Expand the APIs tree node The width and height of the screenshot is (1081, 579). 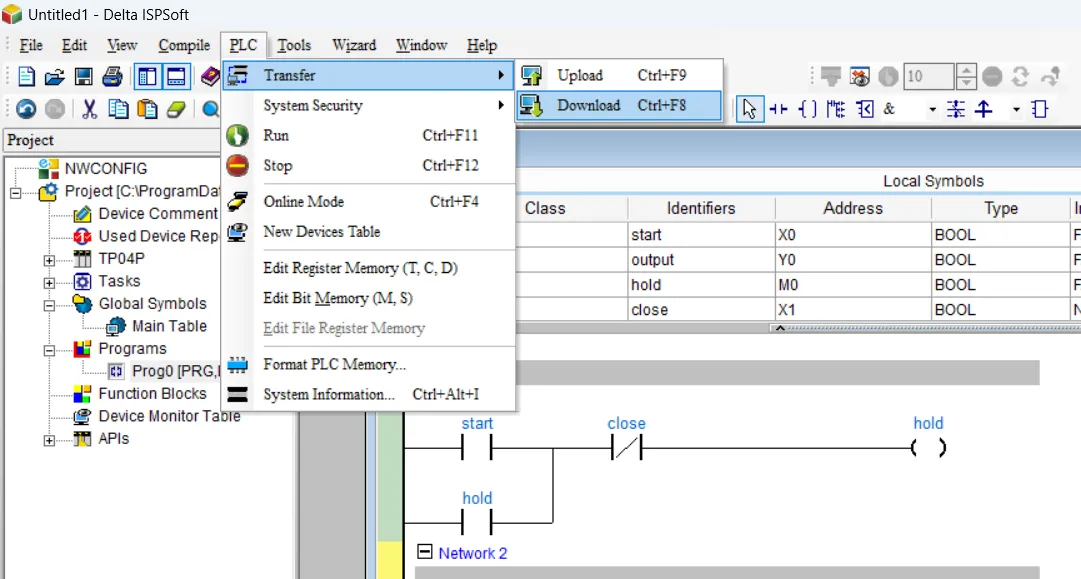(50, 440)
